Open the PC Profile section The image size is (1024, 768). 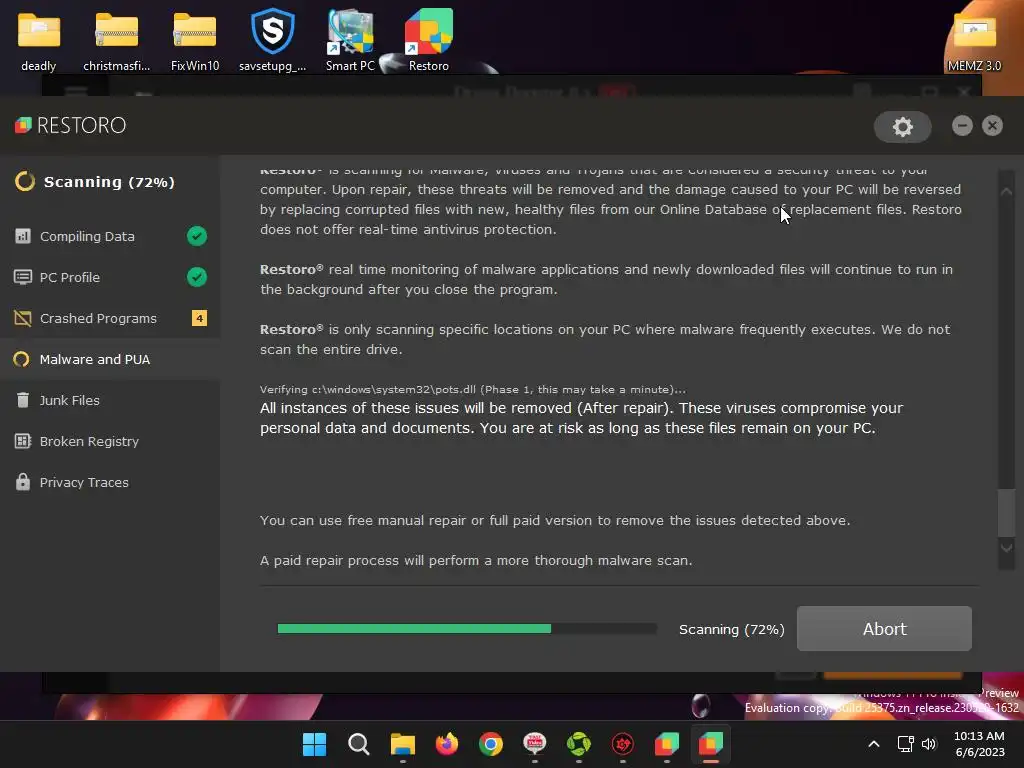[x=110, y=278]
